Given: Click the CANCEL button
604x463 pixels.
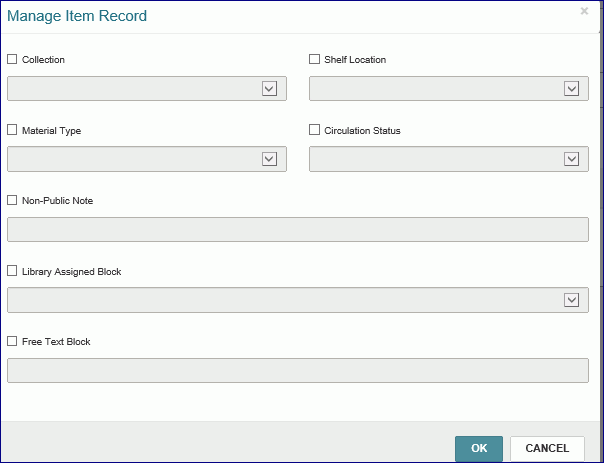Looking at the screenshot, I should [547, 448].
